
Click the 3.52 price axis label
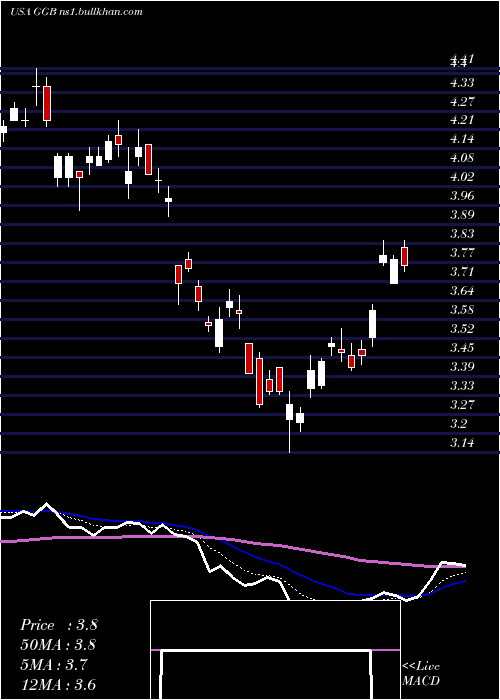point(462,329)
